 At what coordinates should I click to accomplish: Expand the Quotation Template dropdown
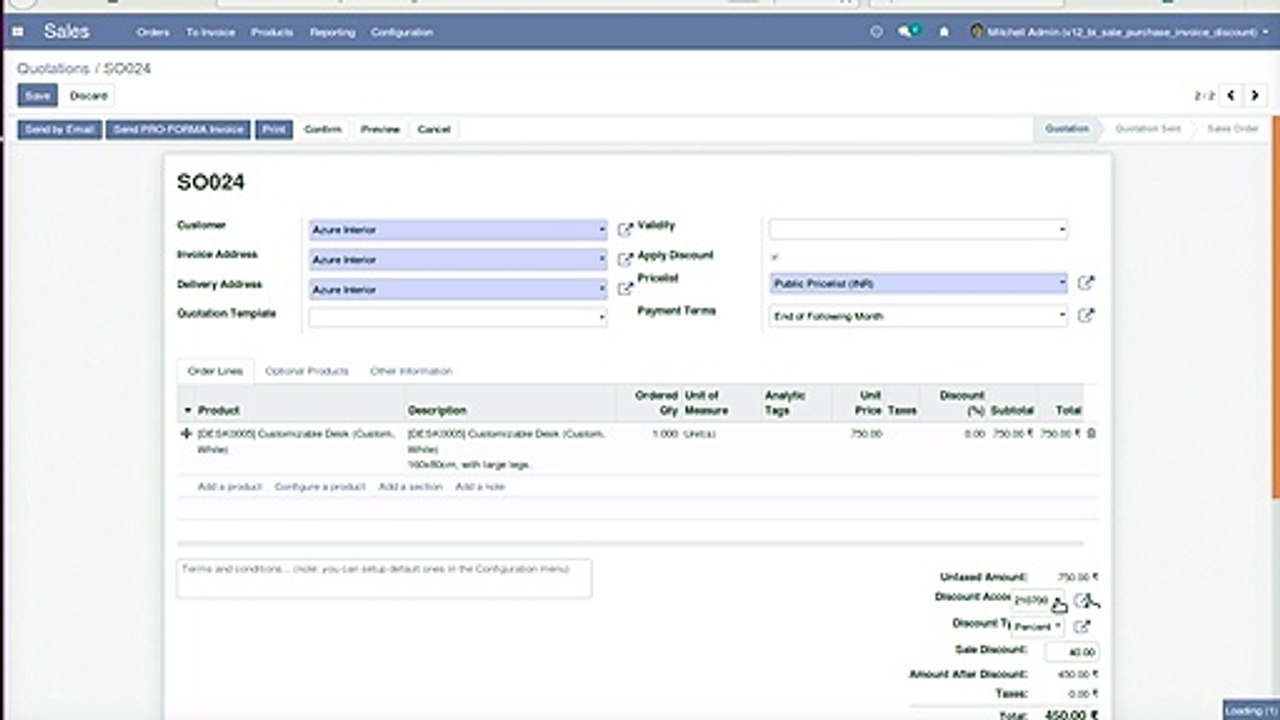(602, 317)
